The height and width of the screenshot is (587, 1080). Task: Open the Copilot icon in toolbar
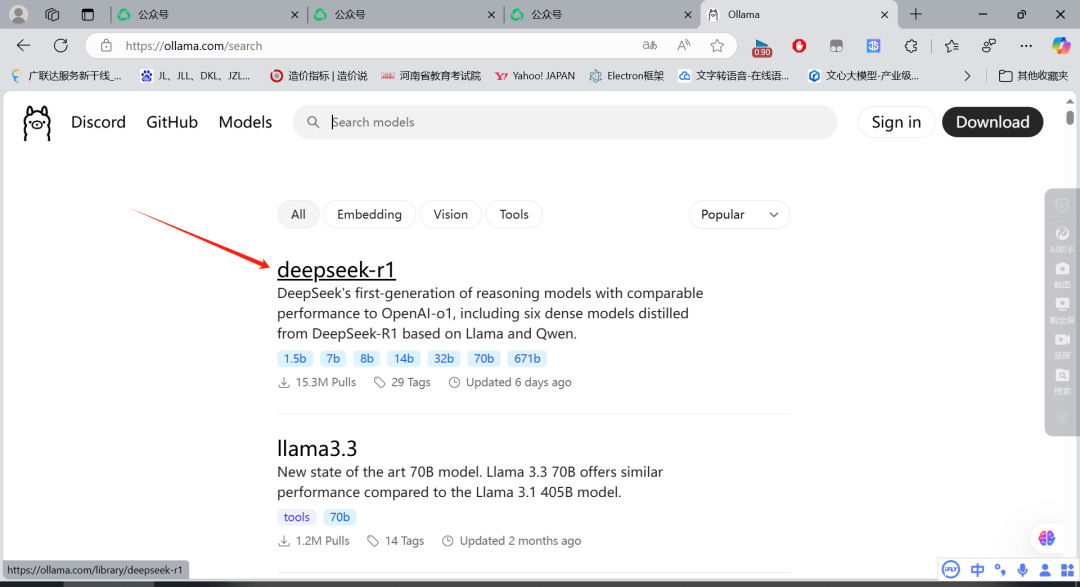pyautogui.click(x=1061, y=45)
